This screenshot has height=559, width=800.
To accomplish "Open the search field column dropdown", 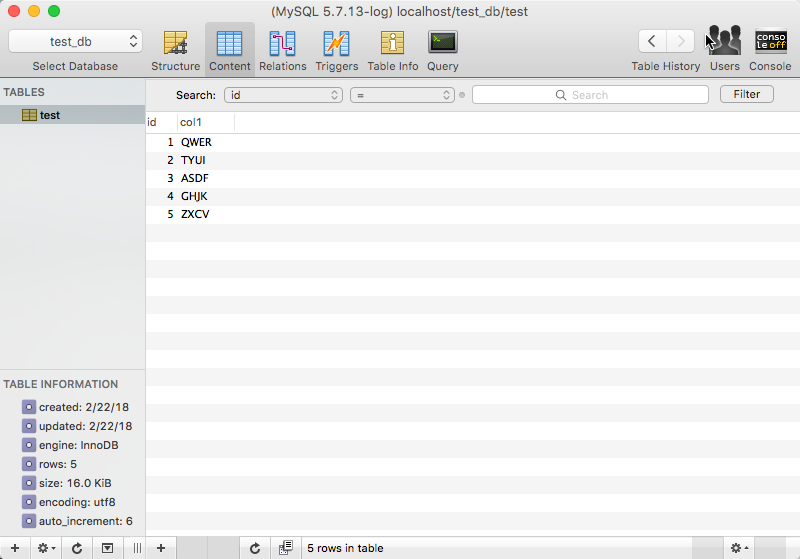I will pyautogui.click(x=283, y=95).
